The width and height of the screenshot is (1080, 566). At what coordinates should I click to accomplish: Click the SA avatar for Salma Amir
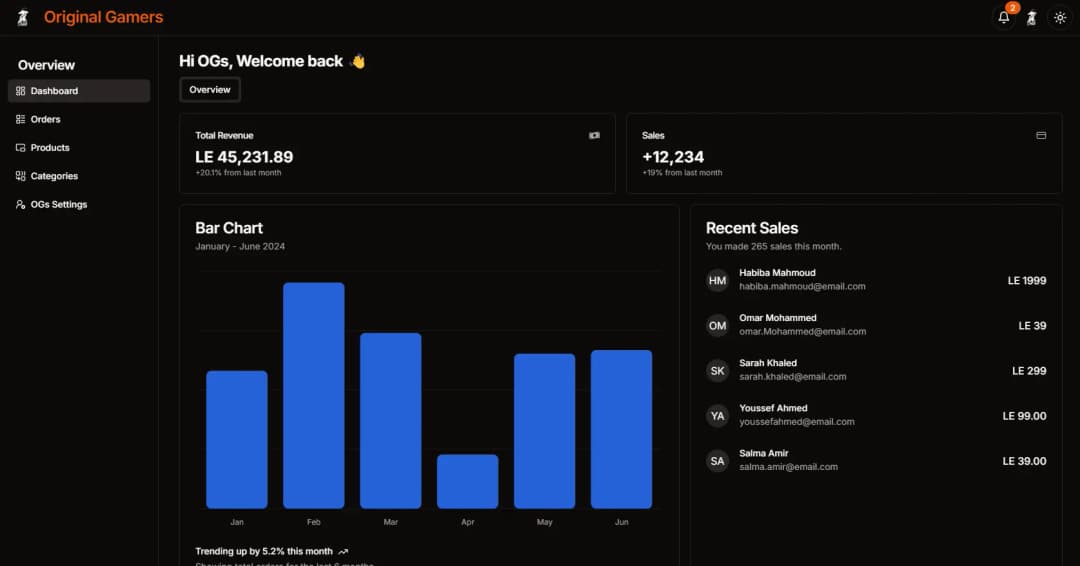tap(717, 461)
